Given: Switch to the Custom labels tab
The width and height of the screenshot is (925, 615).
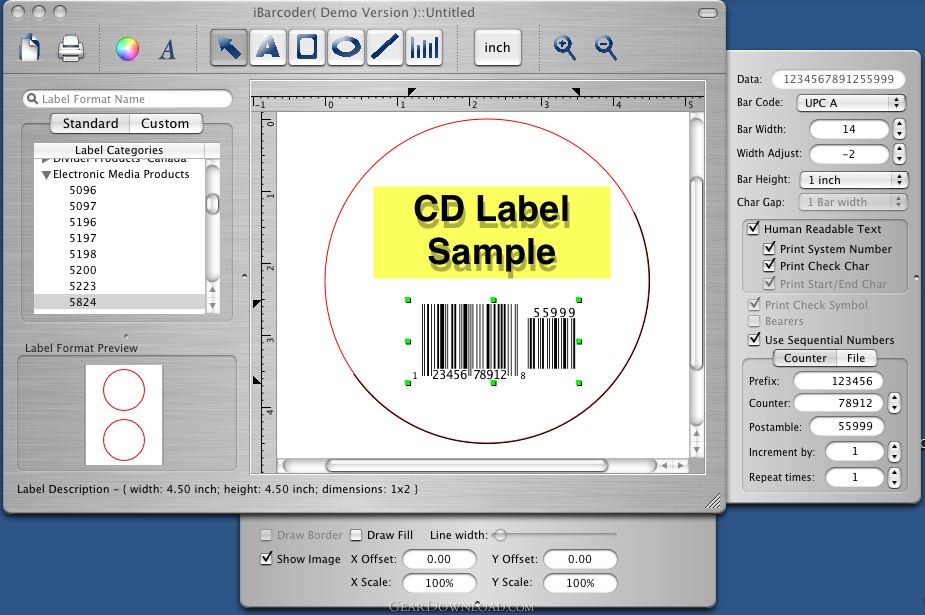Looking at the screenshot, I should pos(165,123).
